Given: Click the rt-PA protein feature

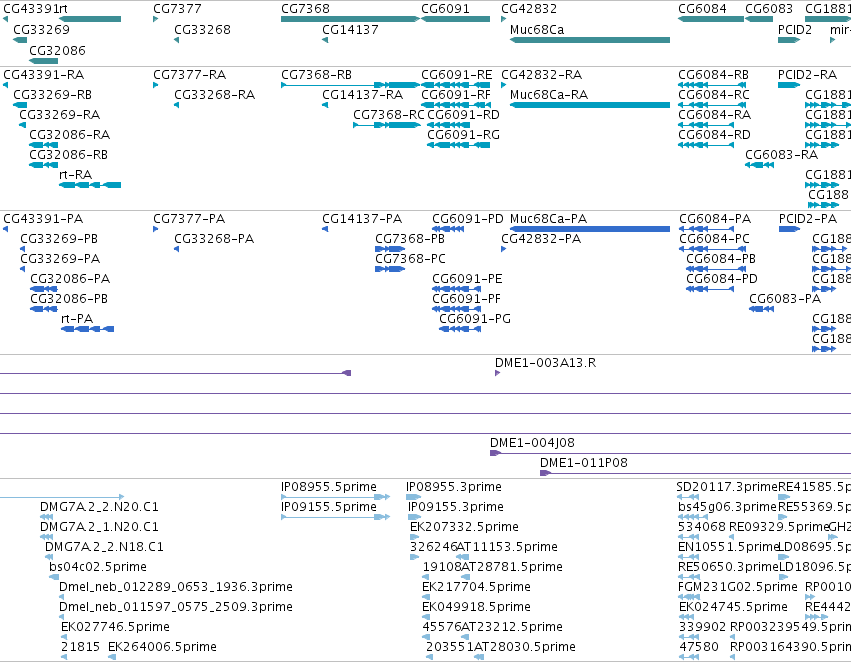Looking at the screenshot, I should [87, 329].
